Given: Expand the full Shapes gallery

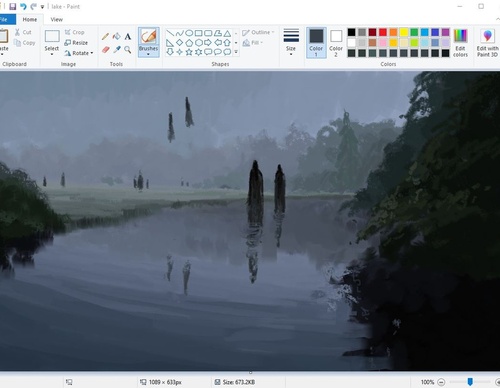Looking at the screenshot, I should 236,52.
